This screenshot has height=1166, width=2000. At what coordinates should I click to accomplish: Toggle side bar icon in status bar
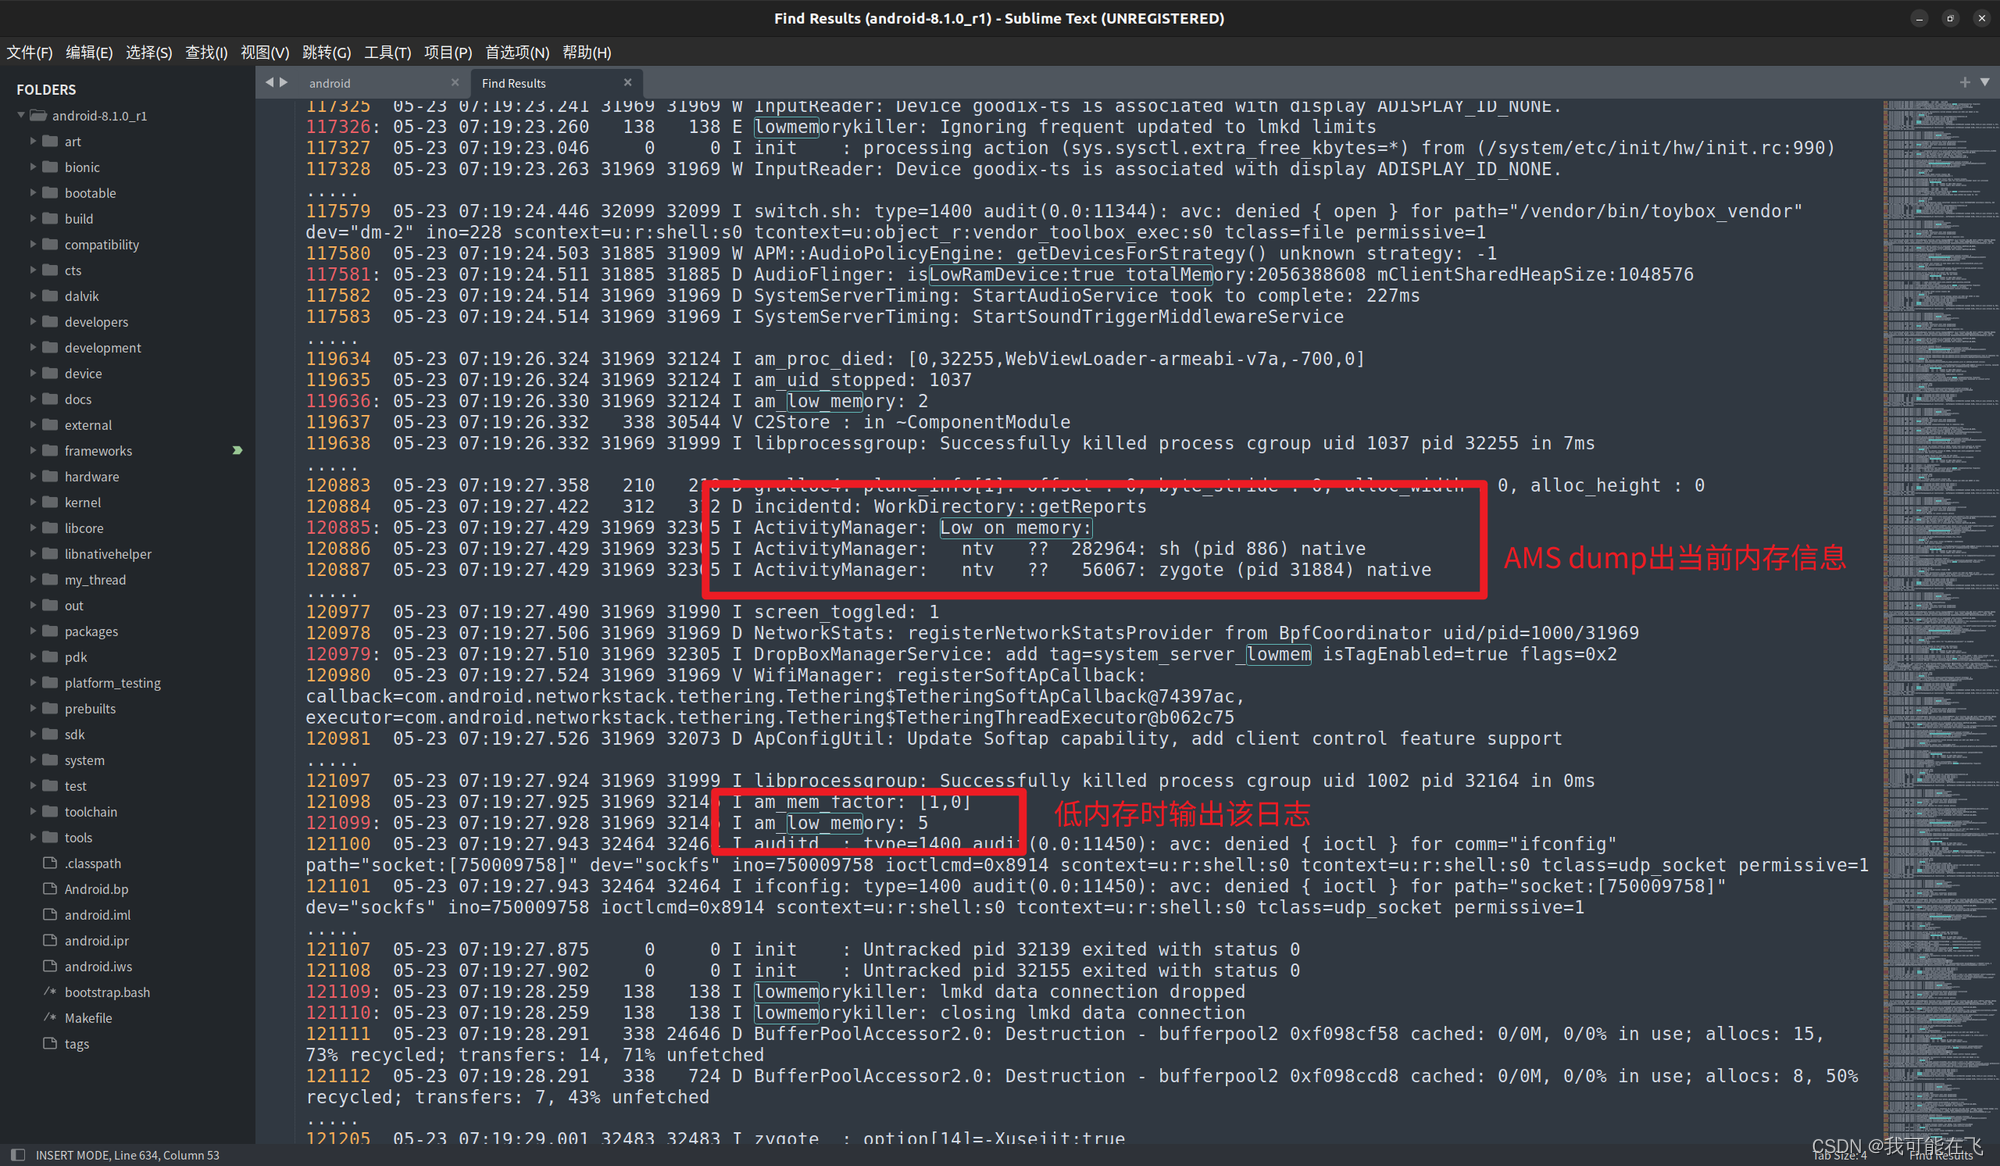coord(17,1155)
